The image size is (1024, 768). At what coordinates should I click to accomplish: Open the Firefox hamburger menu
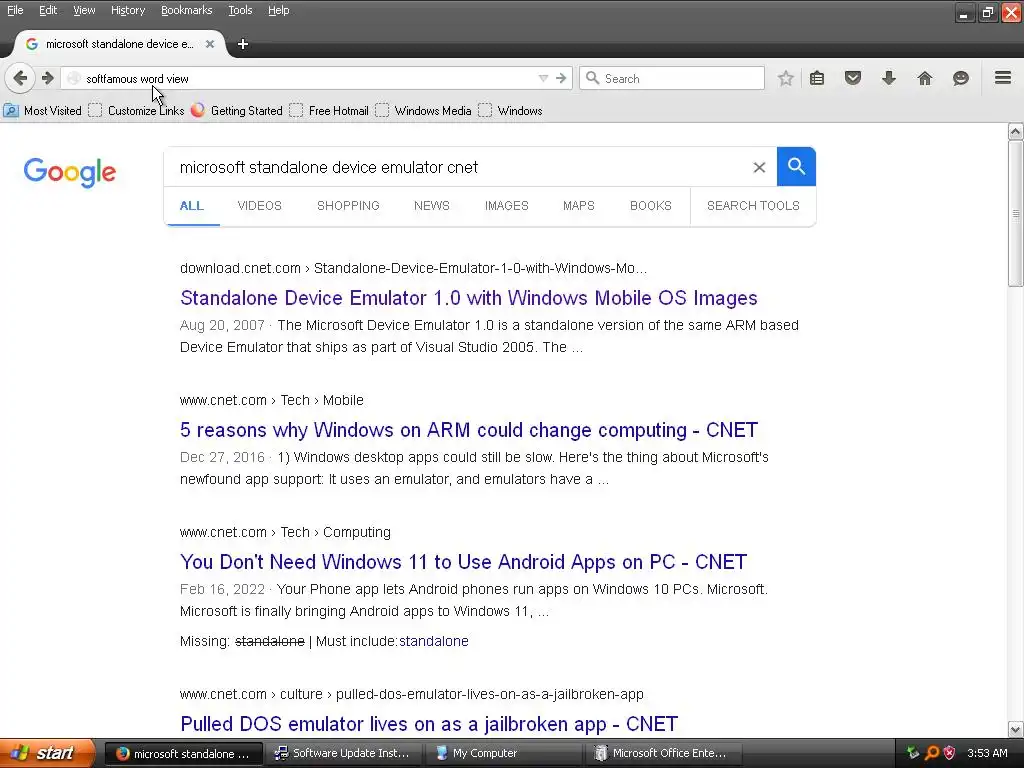tap(1003, 78)
